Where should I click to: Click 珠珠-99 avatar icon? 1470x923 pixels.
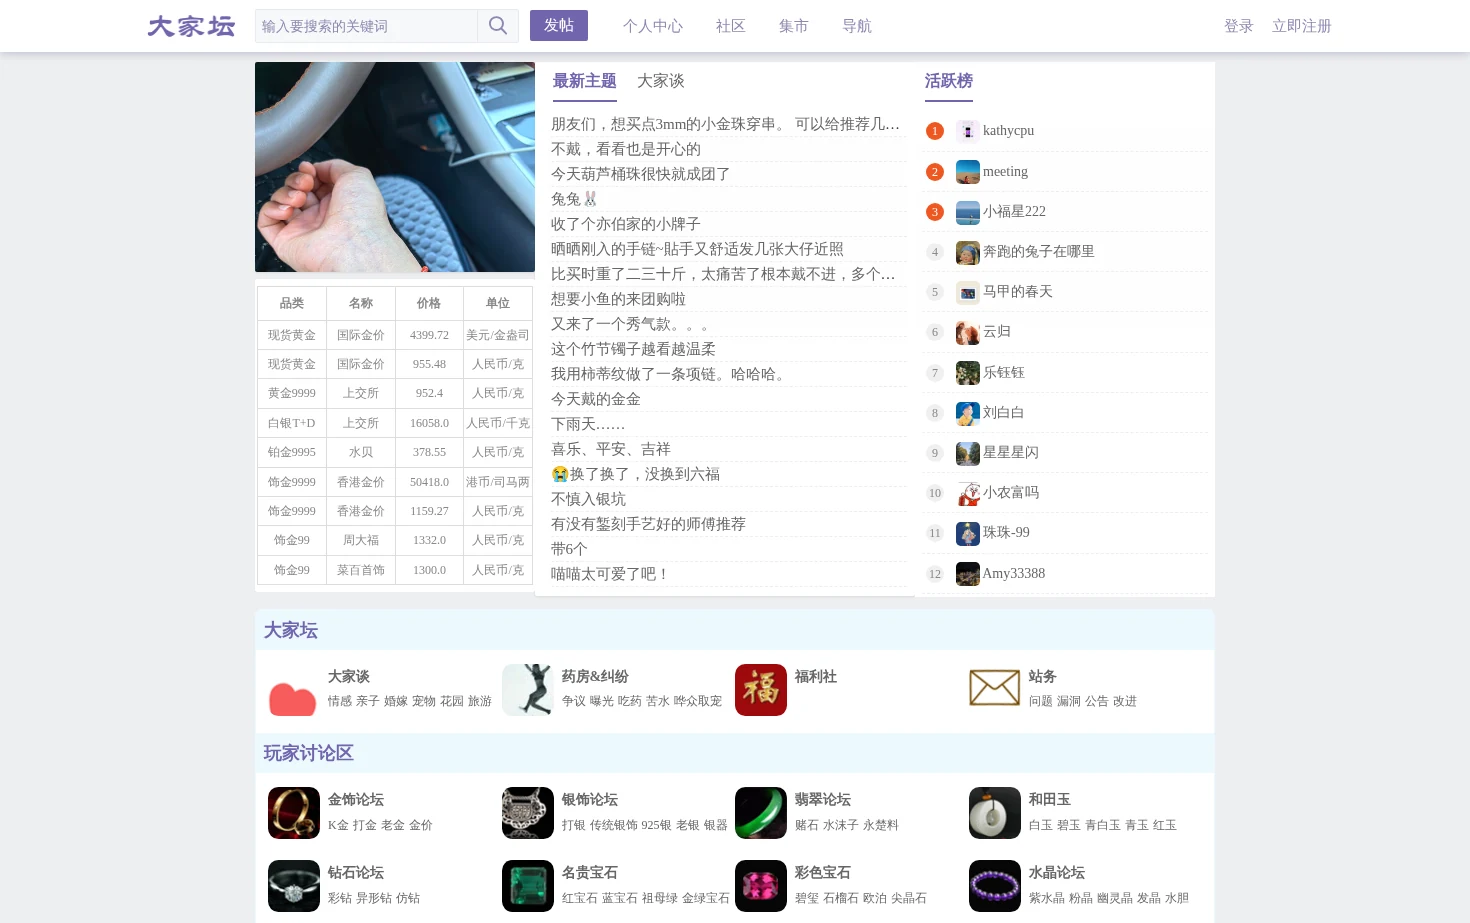coord(967,533)
